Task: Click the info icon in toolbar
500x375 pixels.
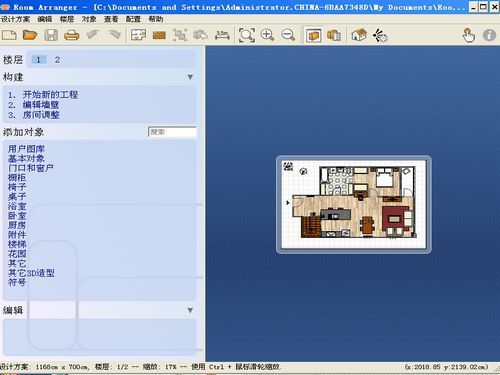Action: (x=489, y=35)
